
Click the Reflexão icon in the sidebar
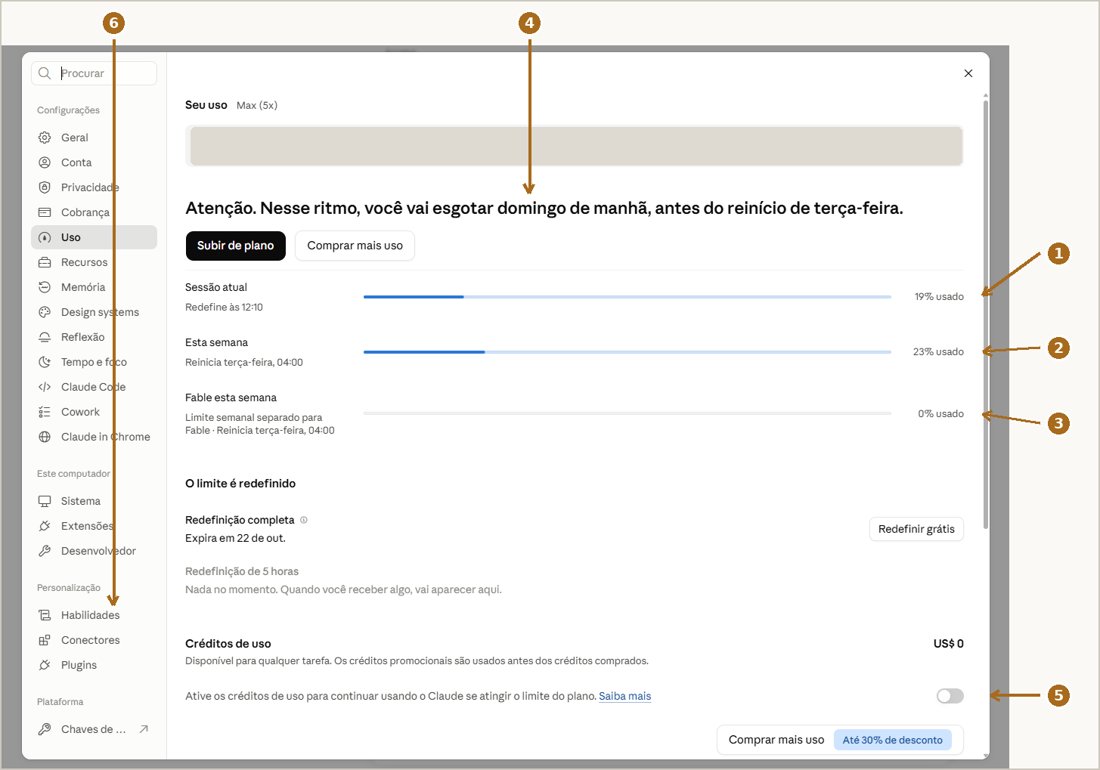(45, 337)
